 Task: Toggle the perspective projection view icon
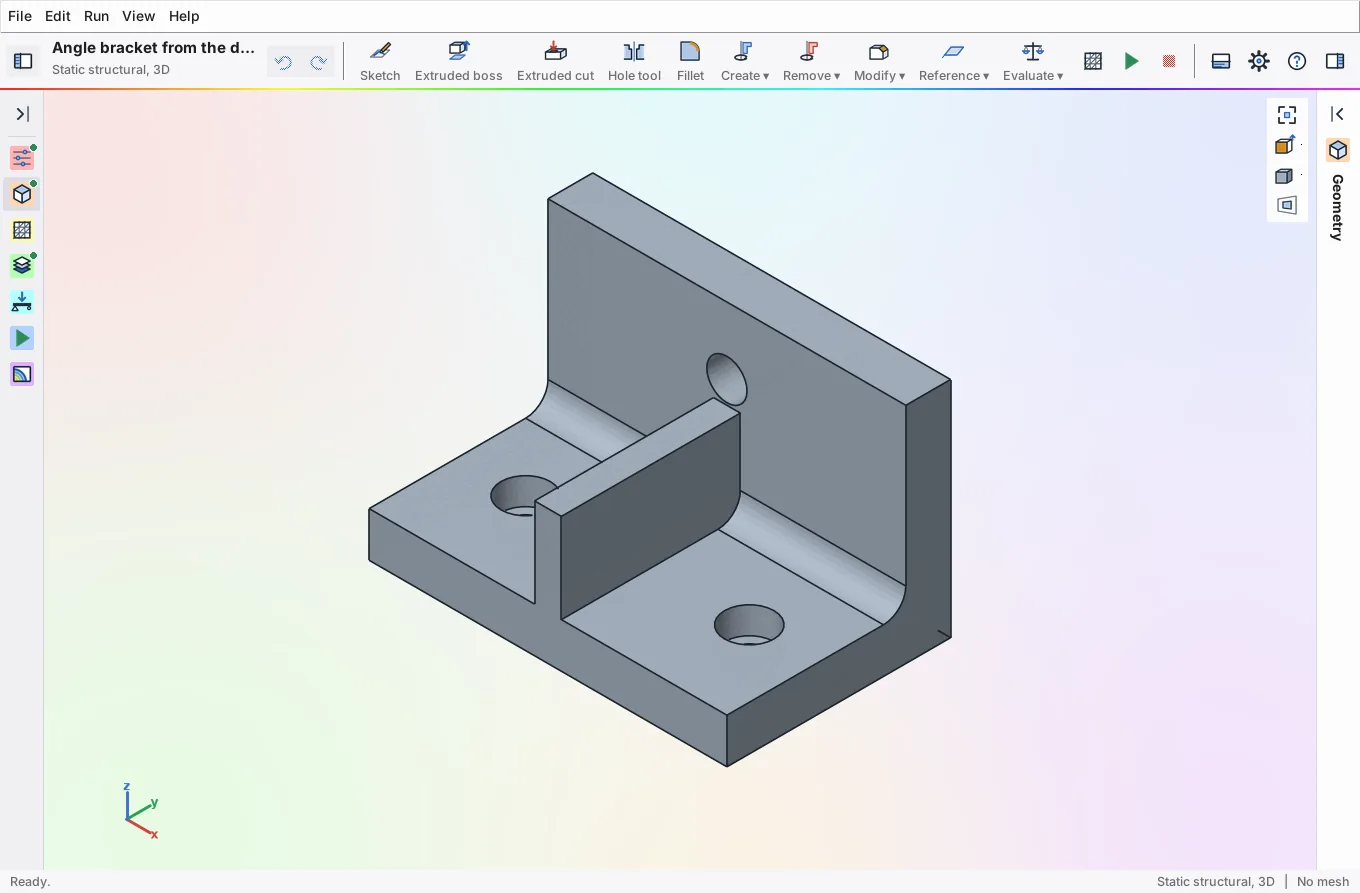tap(1287, 206)
